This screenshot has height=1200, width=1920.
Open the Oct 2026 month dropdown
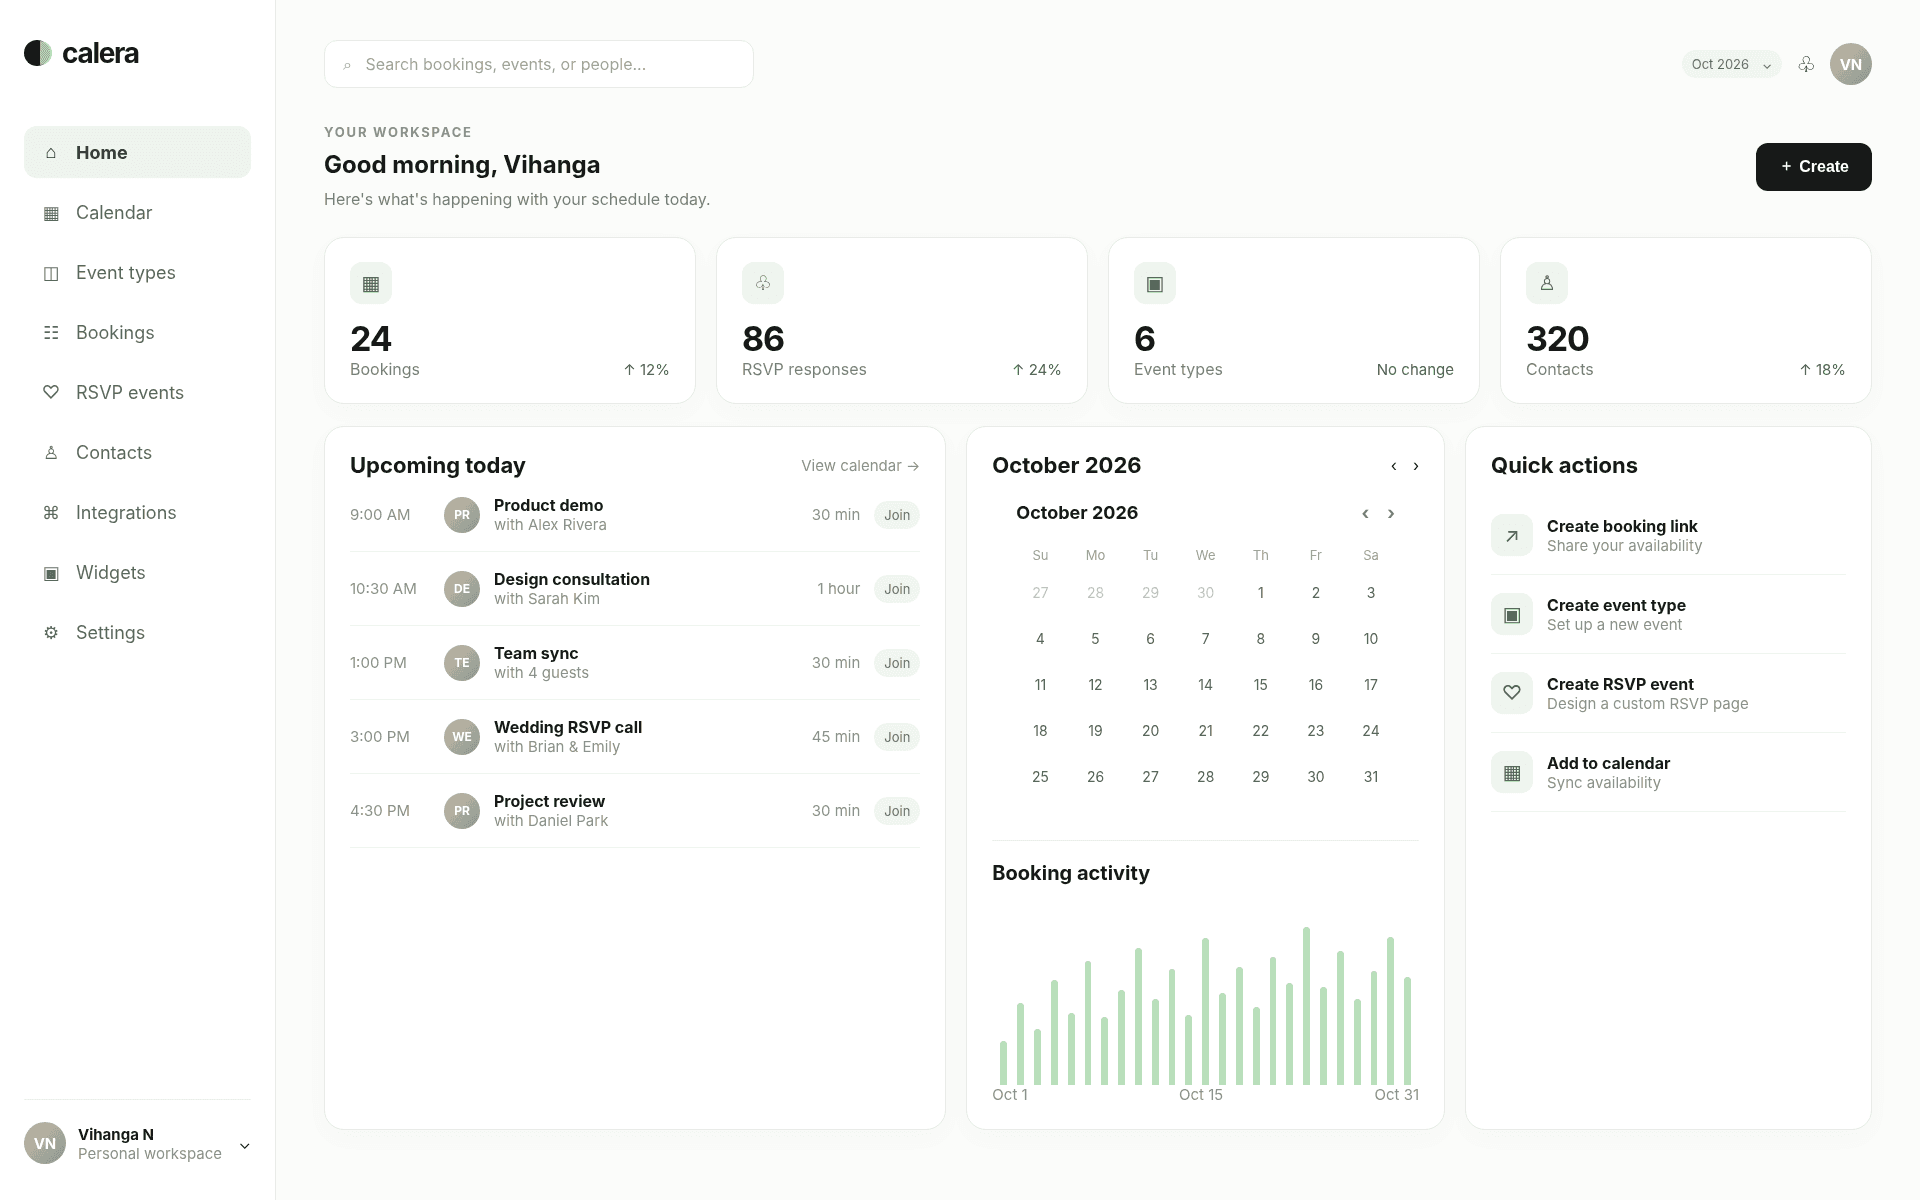pyautogui.click(x=1731, y=64)
